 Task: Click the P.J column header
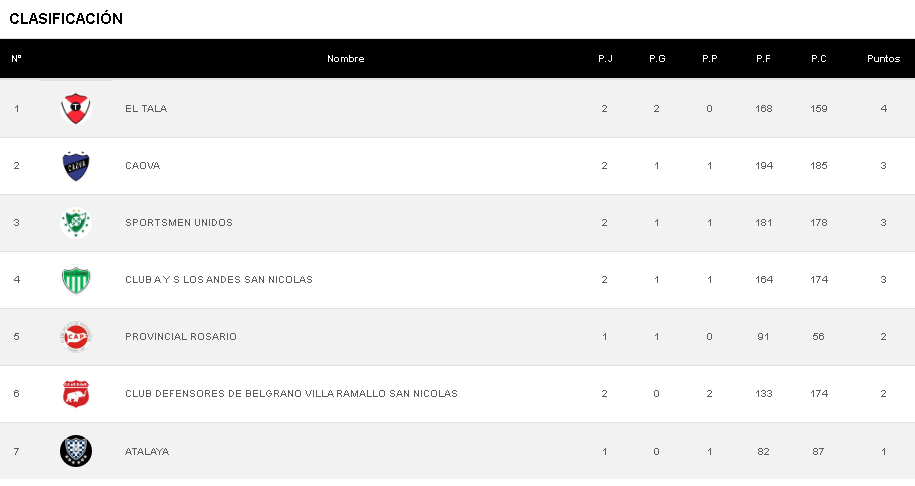[x=605, y=59]
